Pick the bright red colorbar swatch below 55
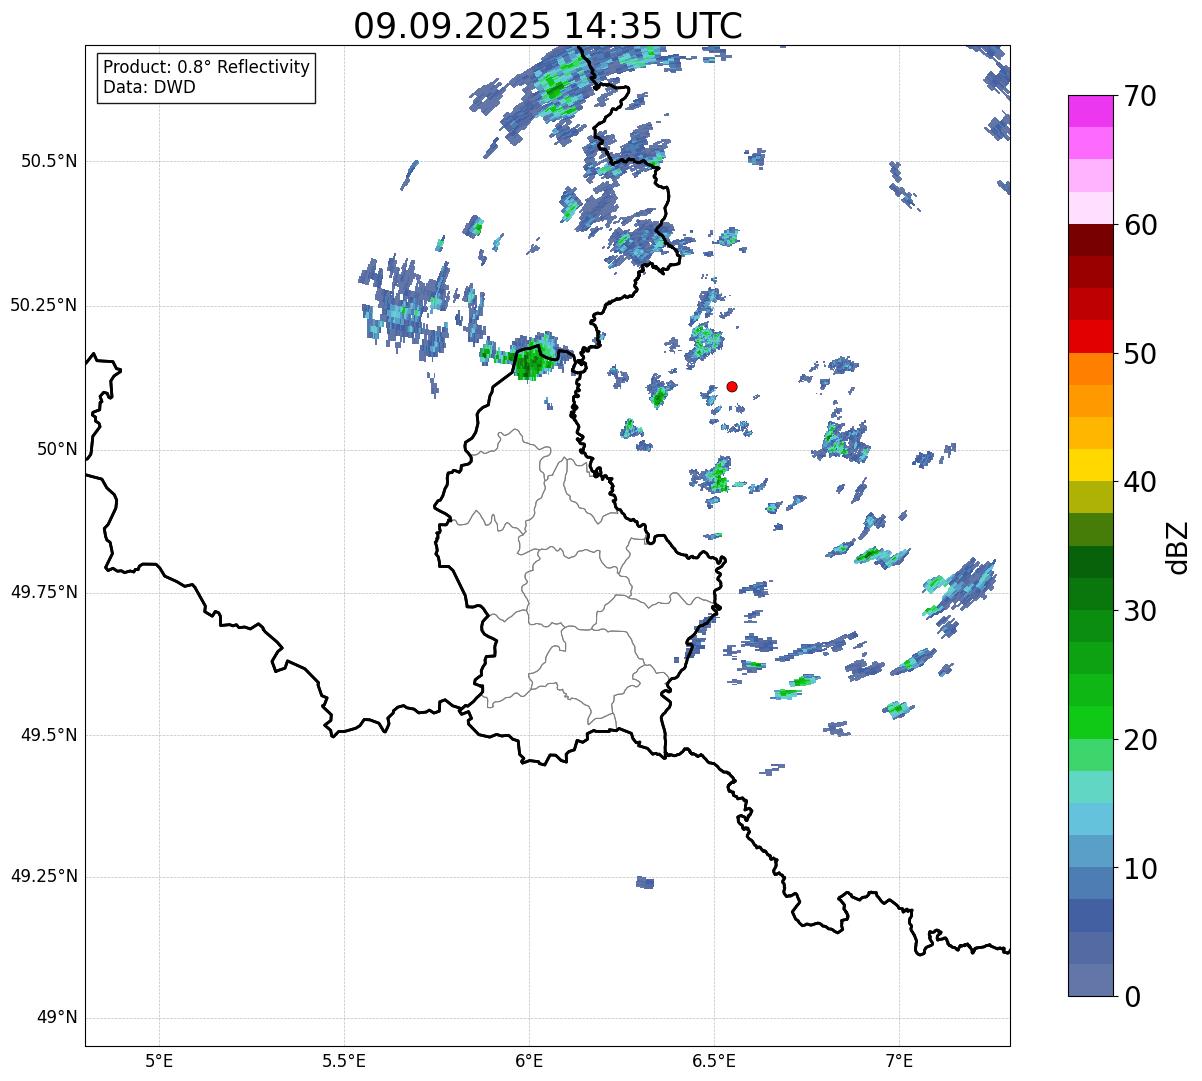1202x1081 pixels. pyautogui.click(x=1090, y=336)
